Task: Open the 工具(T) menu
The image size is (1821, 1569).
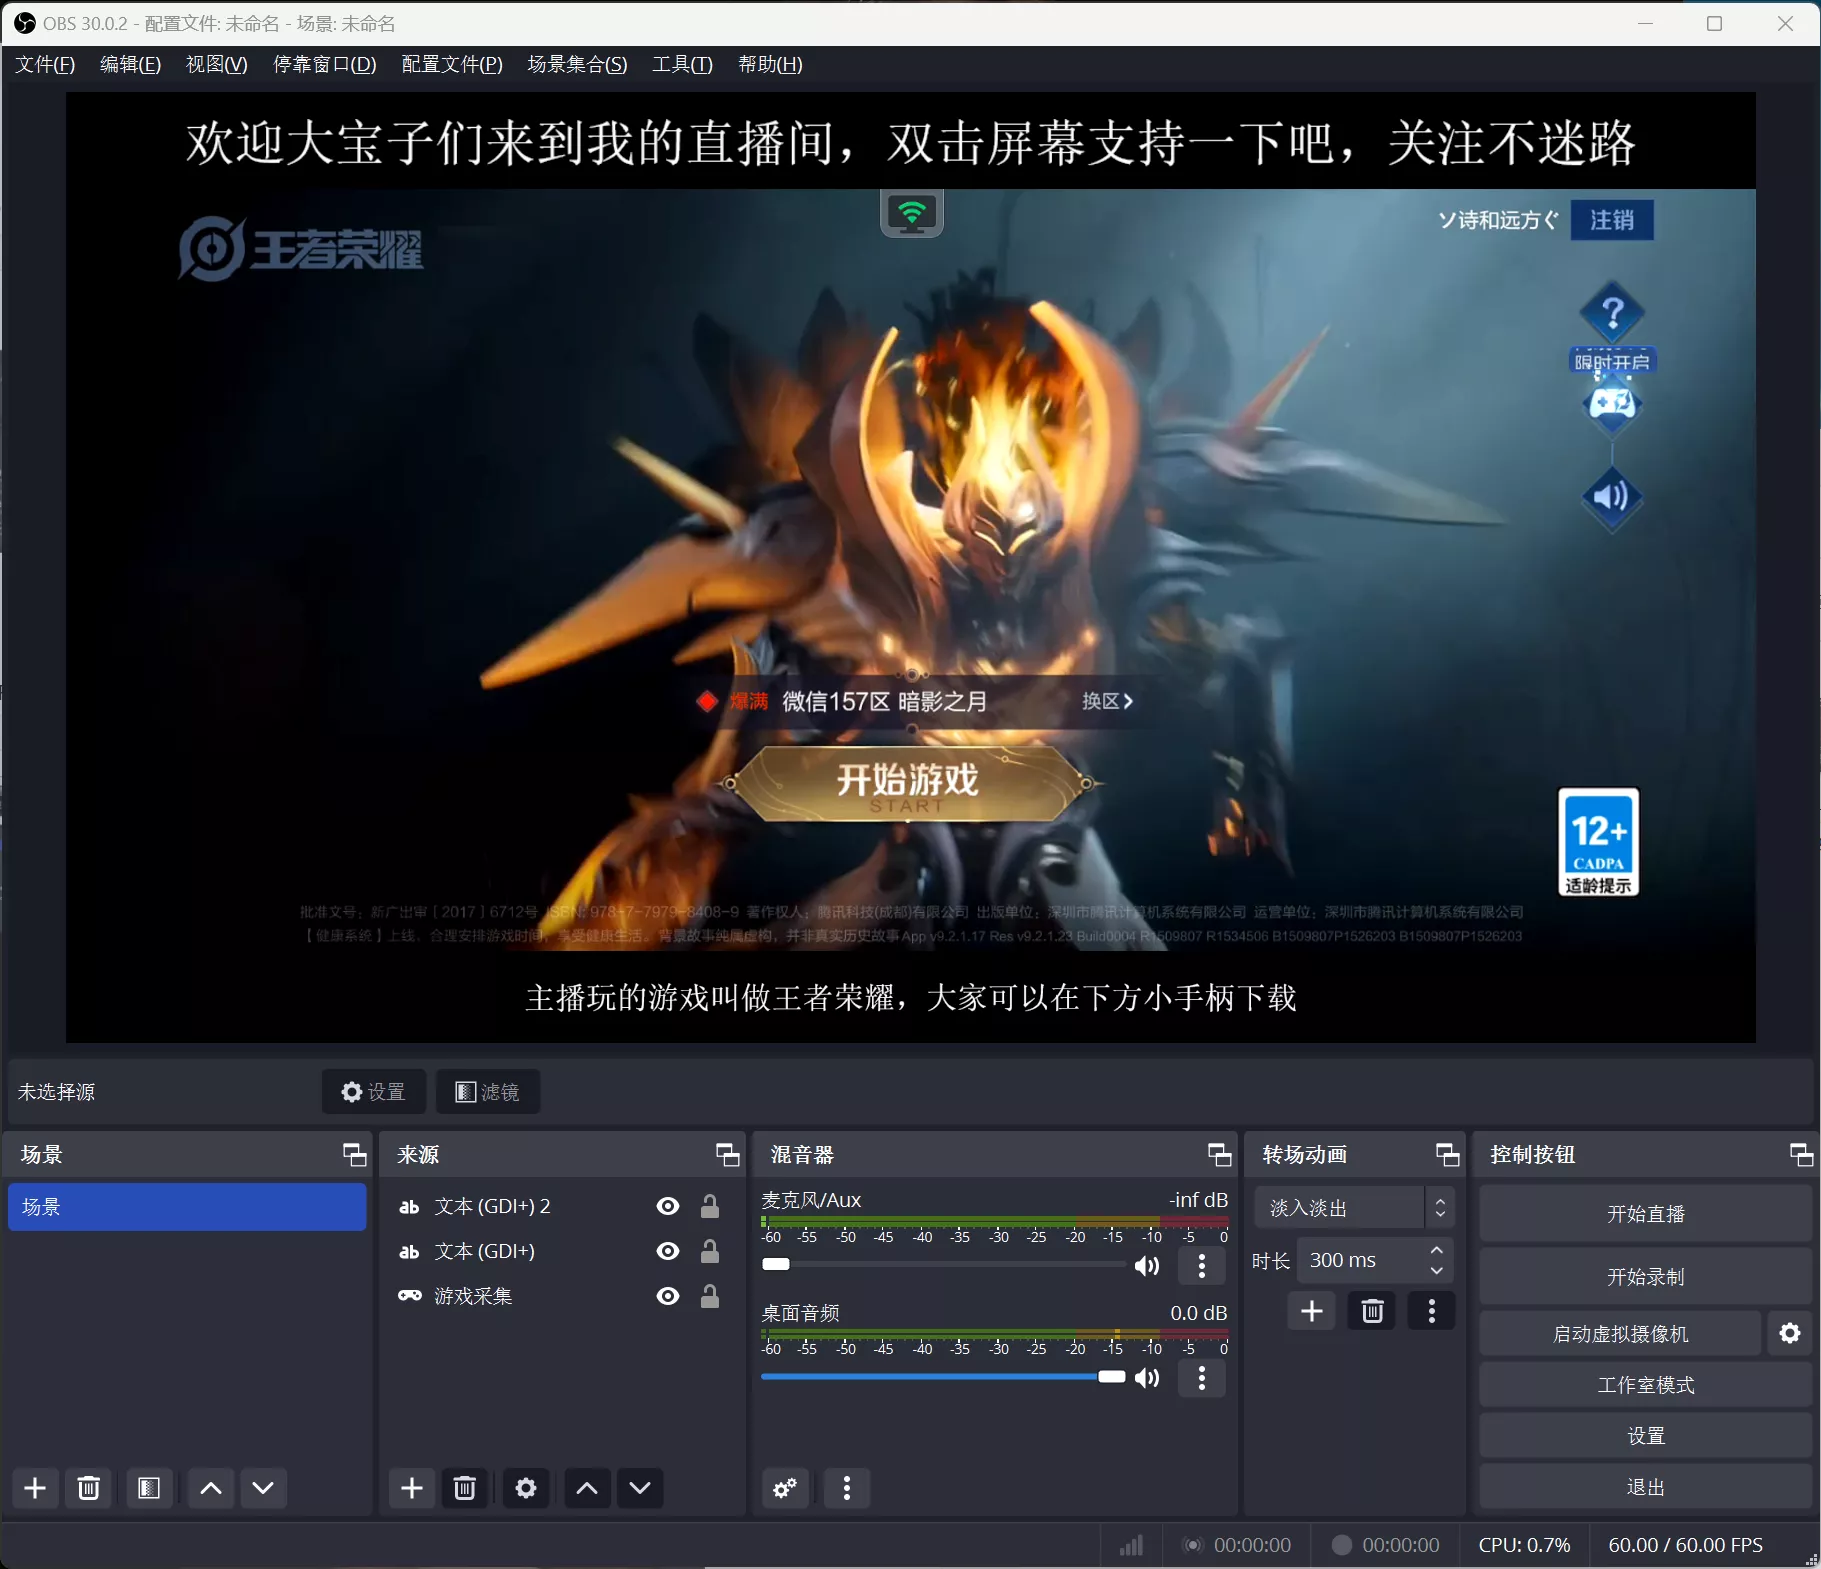Action: pos(682,64)
